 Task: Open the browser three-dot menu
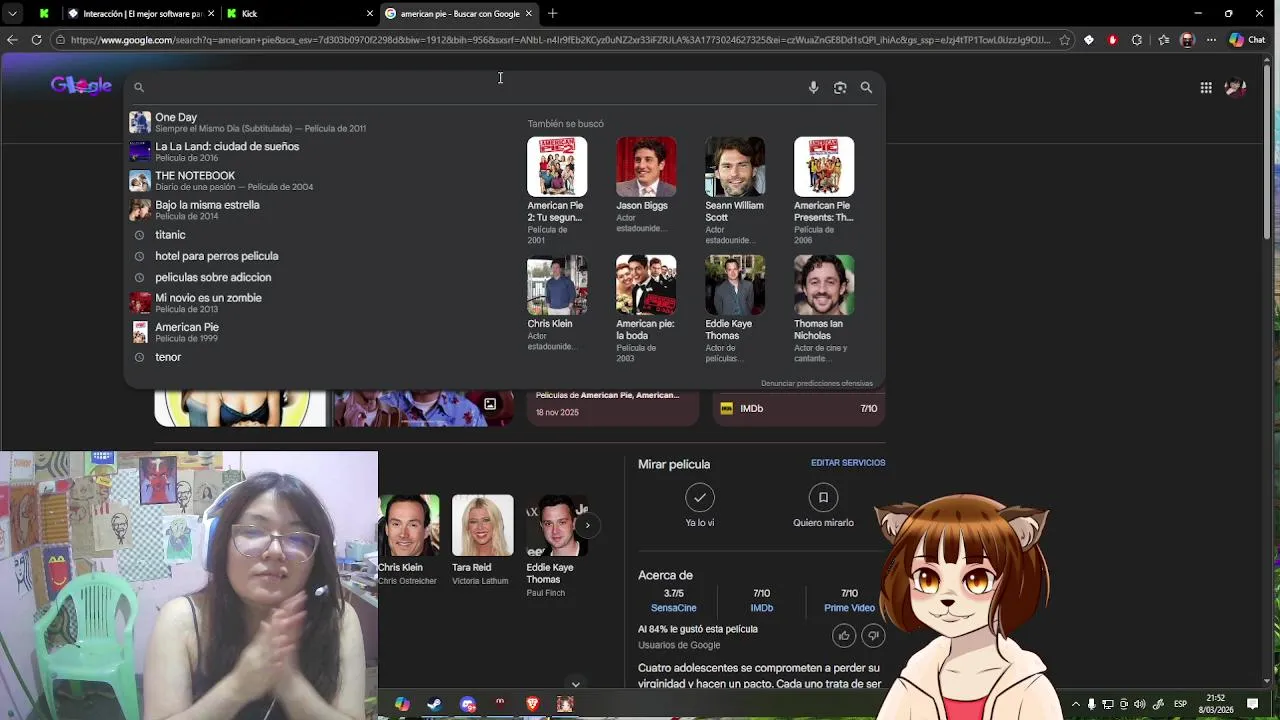[x=1211, y=40]
